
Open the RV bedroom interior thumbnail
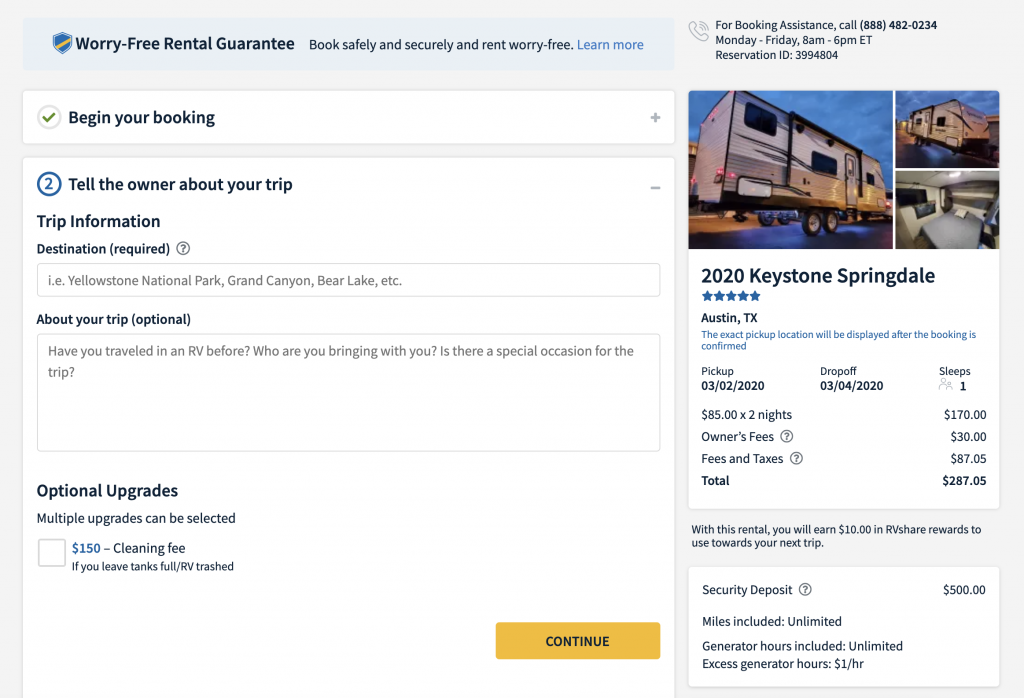(x=947, y=210)
